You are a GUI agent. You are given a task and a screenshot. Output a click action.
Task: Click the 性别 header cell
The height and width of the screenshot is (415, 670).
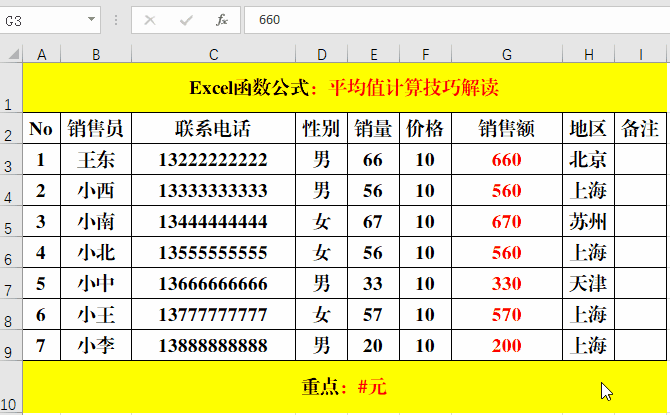322,128
